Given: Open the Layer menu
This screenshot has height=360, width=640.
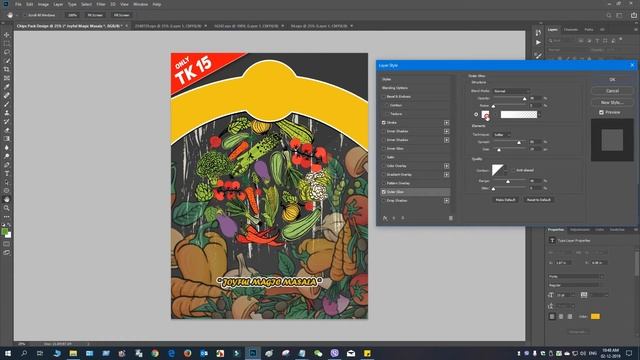Looking at the screenshot, I should (58, 4).
